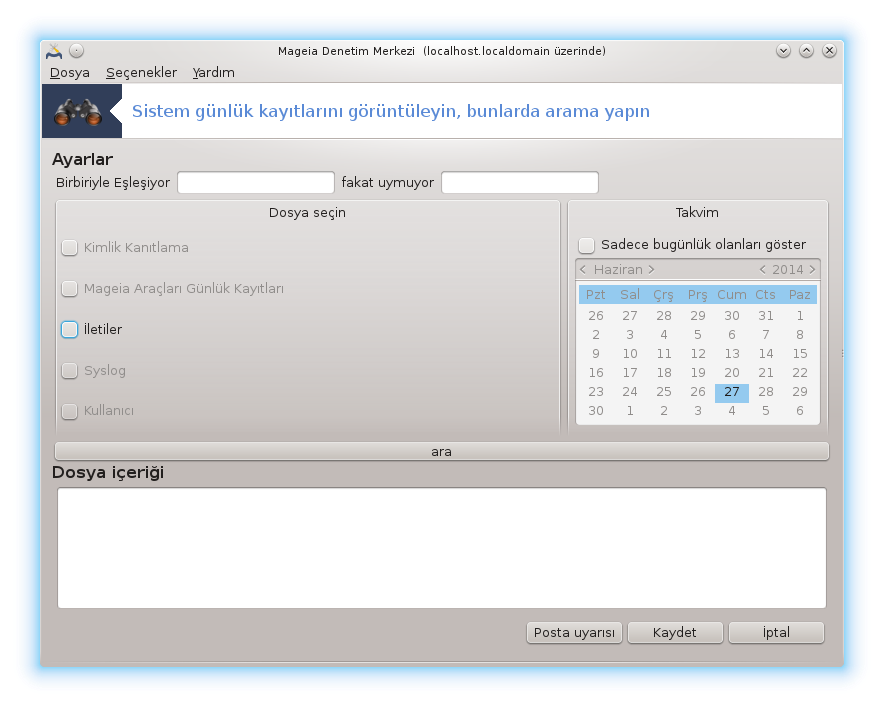884x707 pixels.
Task: Check Mageia Araçları Günlük Kayıtları
Action: [x=69, y=289]
